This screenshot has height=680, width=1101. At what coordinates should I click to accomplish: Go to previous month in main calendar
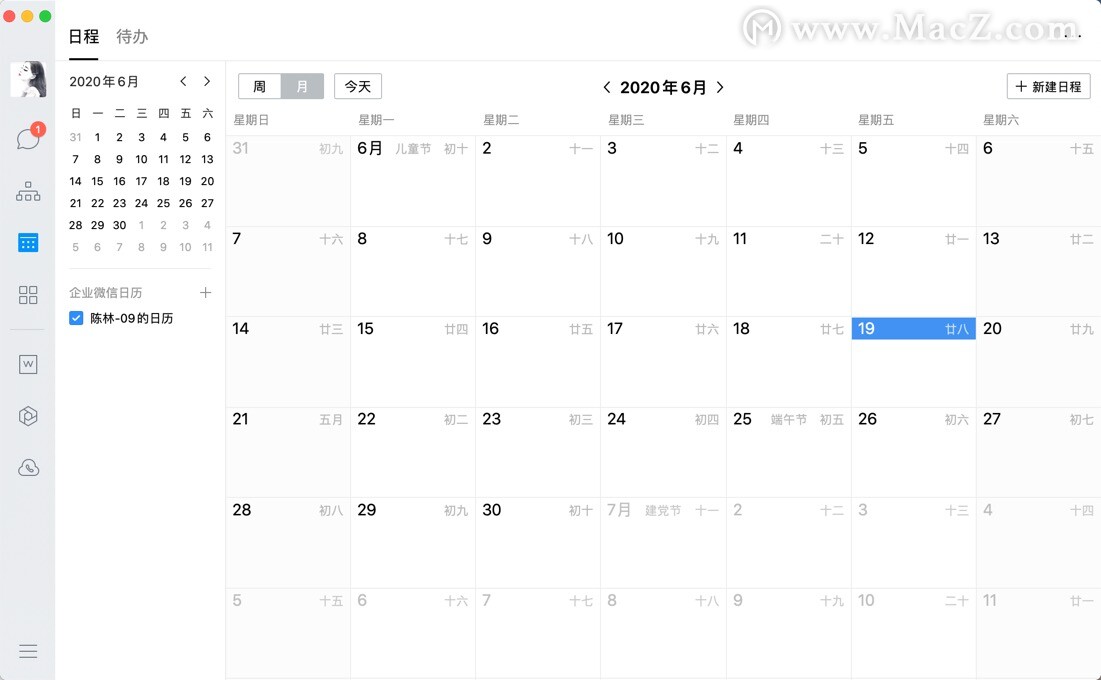(607, 87)
